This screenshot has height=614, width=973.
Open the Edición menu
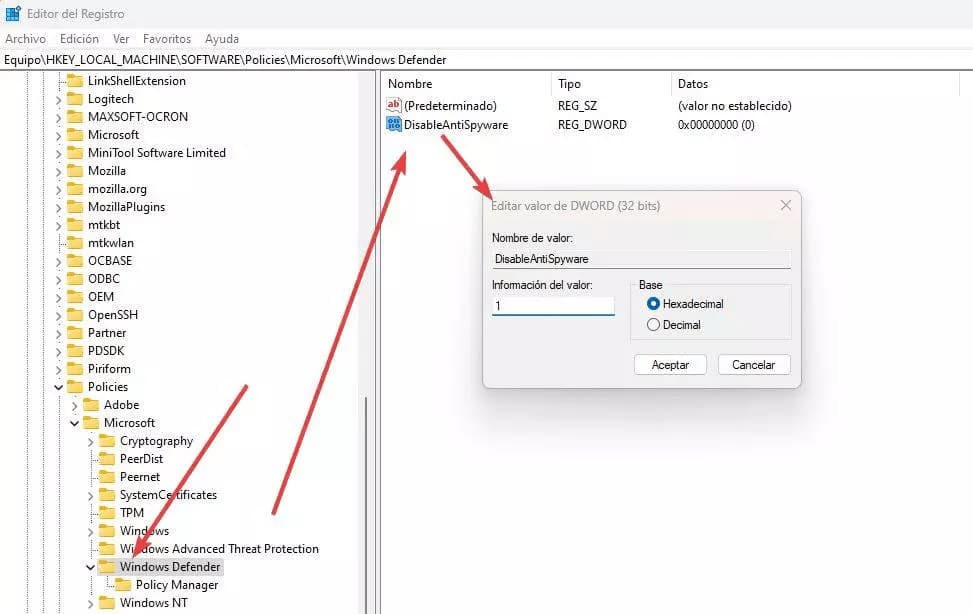(79, 38)
